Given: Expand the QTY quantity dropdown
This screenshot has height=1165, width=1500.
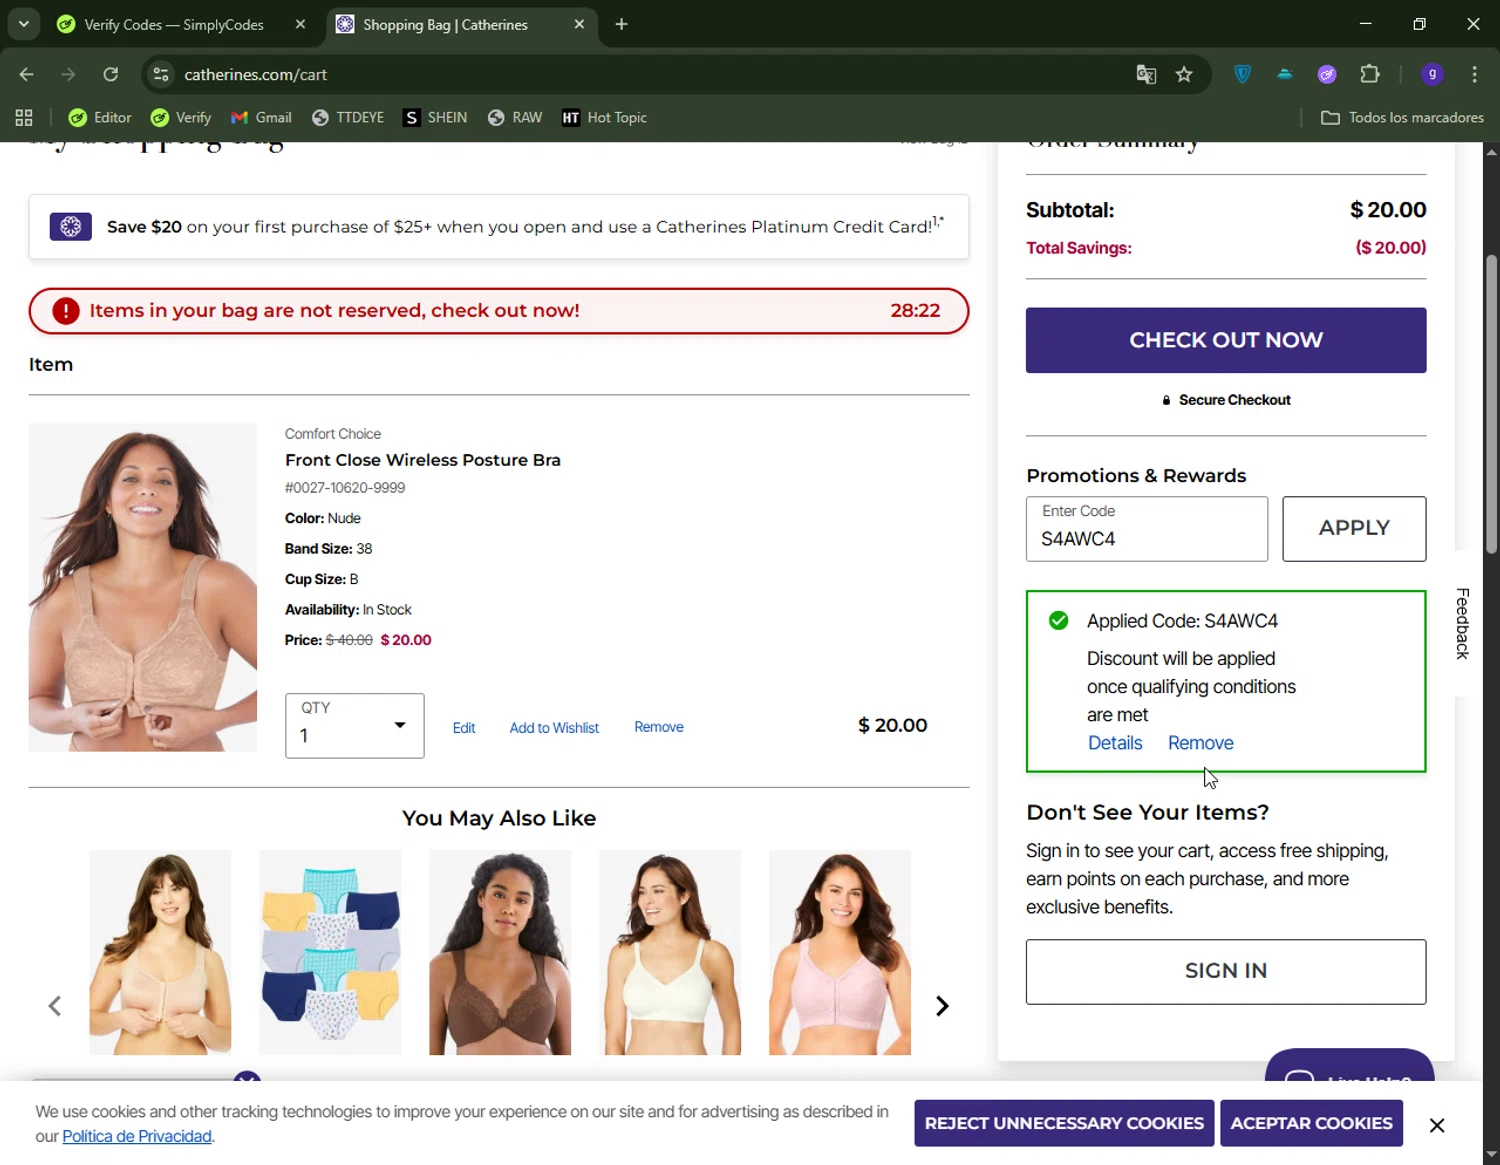Looking at the screenshot, I should click(354, 726).
